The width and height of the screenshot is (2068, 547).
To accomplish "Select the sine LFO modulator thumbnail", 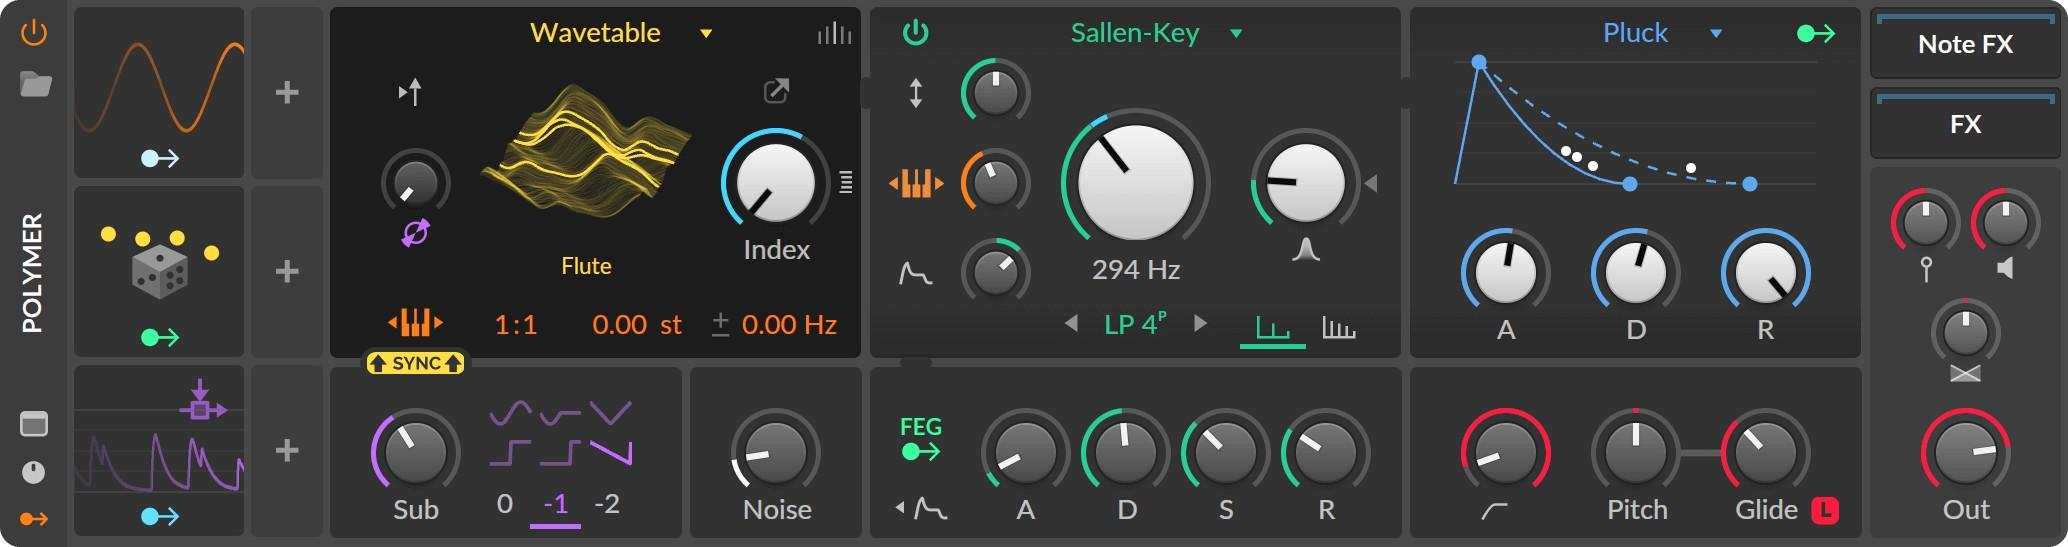I will coord(159,92).
